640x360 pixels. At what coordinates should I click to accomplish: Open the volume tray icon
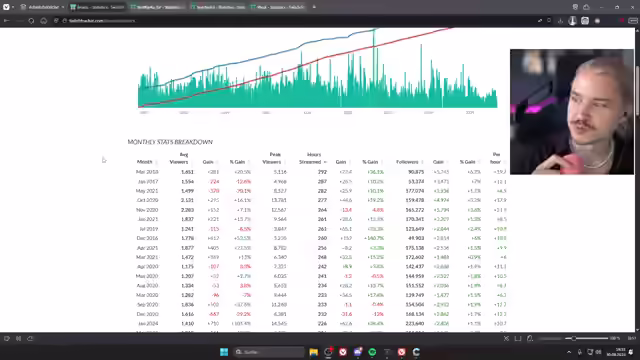click(x=599, y=352)
